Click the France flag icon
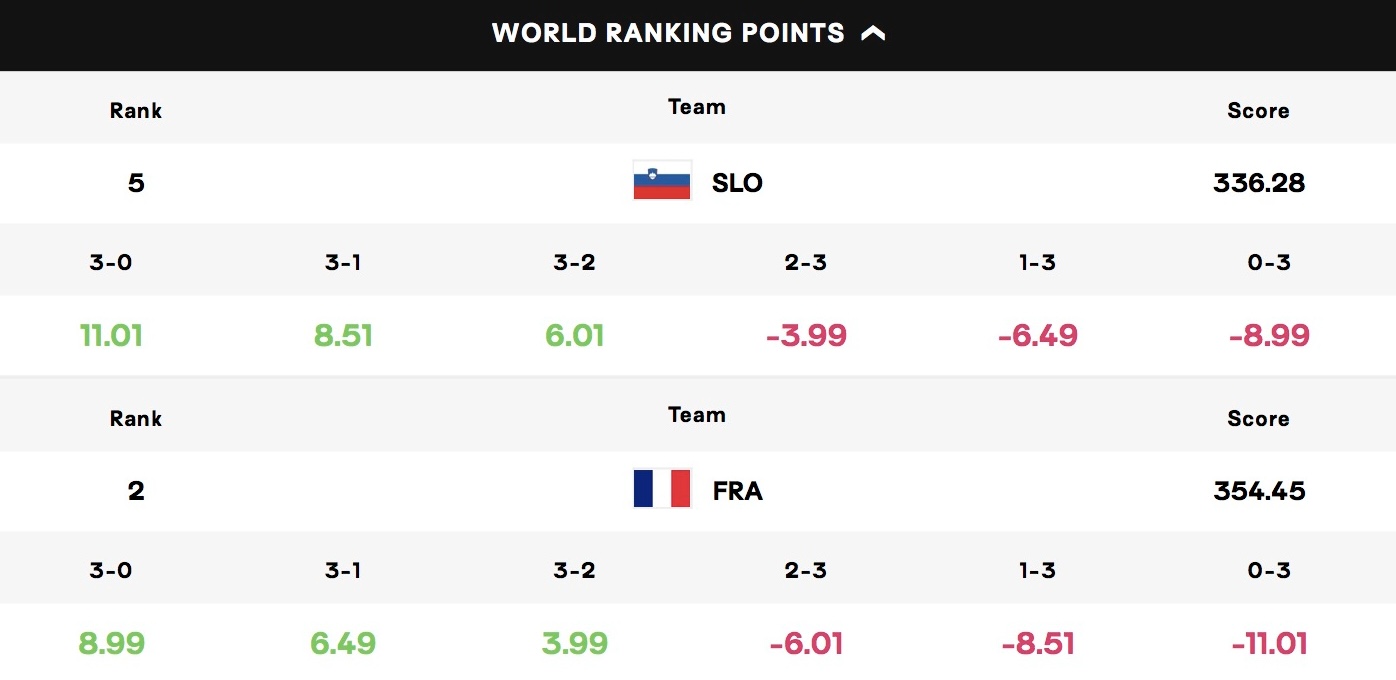The width and height of the screenshot is (1396, 680). [662, 489]
